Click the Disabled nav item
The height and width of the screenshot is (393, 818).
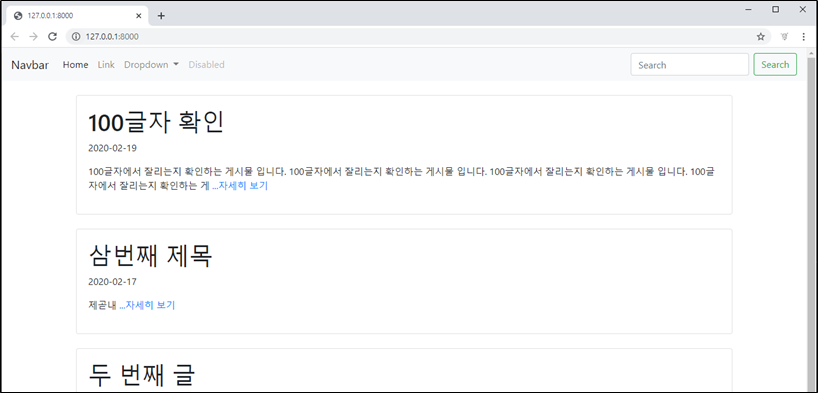click(x=207, y=65)
